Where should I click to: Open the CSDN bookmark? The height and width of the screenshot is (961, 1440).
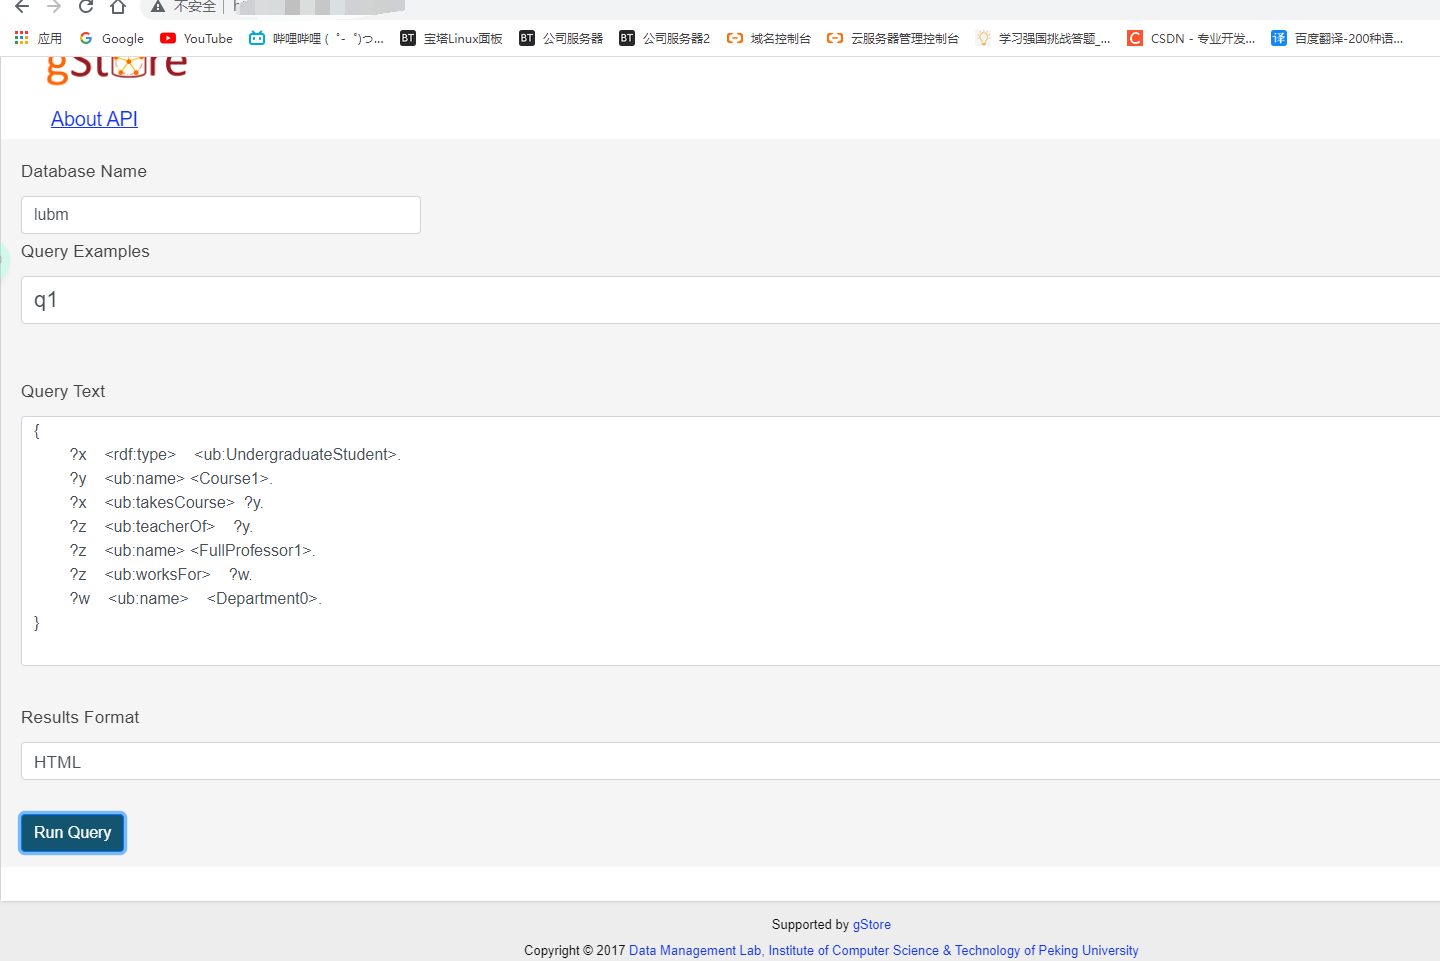point(1190,38)
